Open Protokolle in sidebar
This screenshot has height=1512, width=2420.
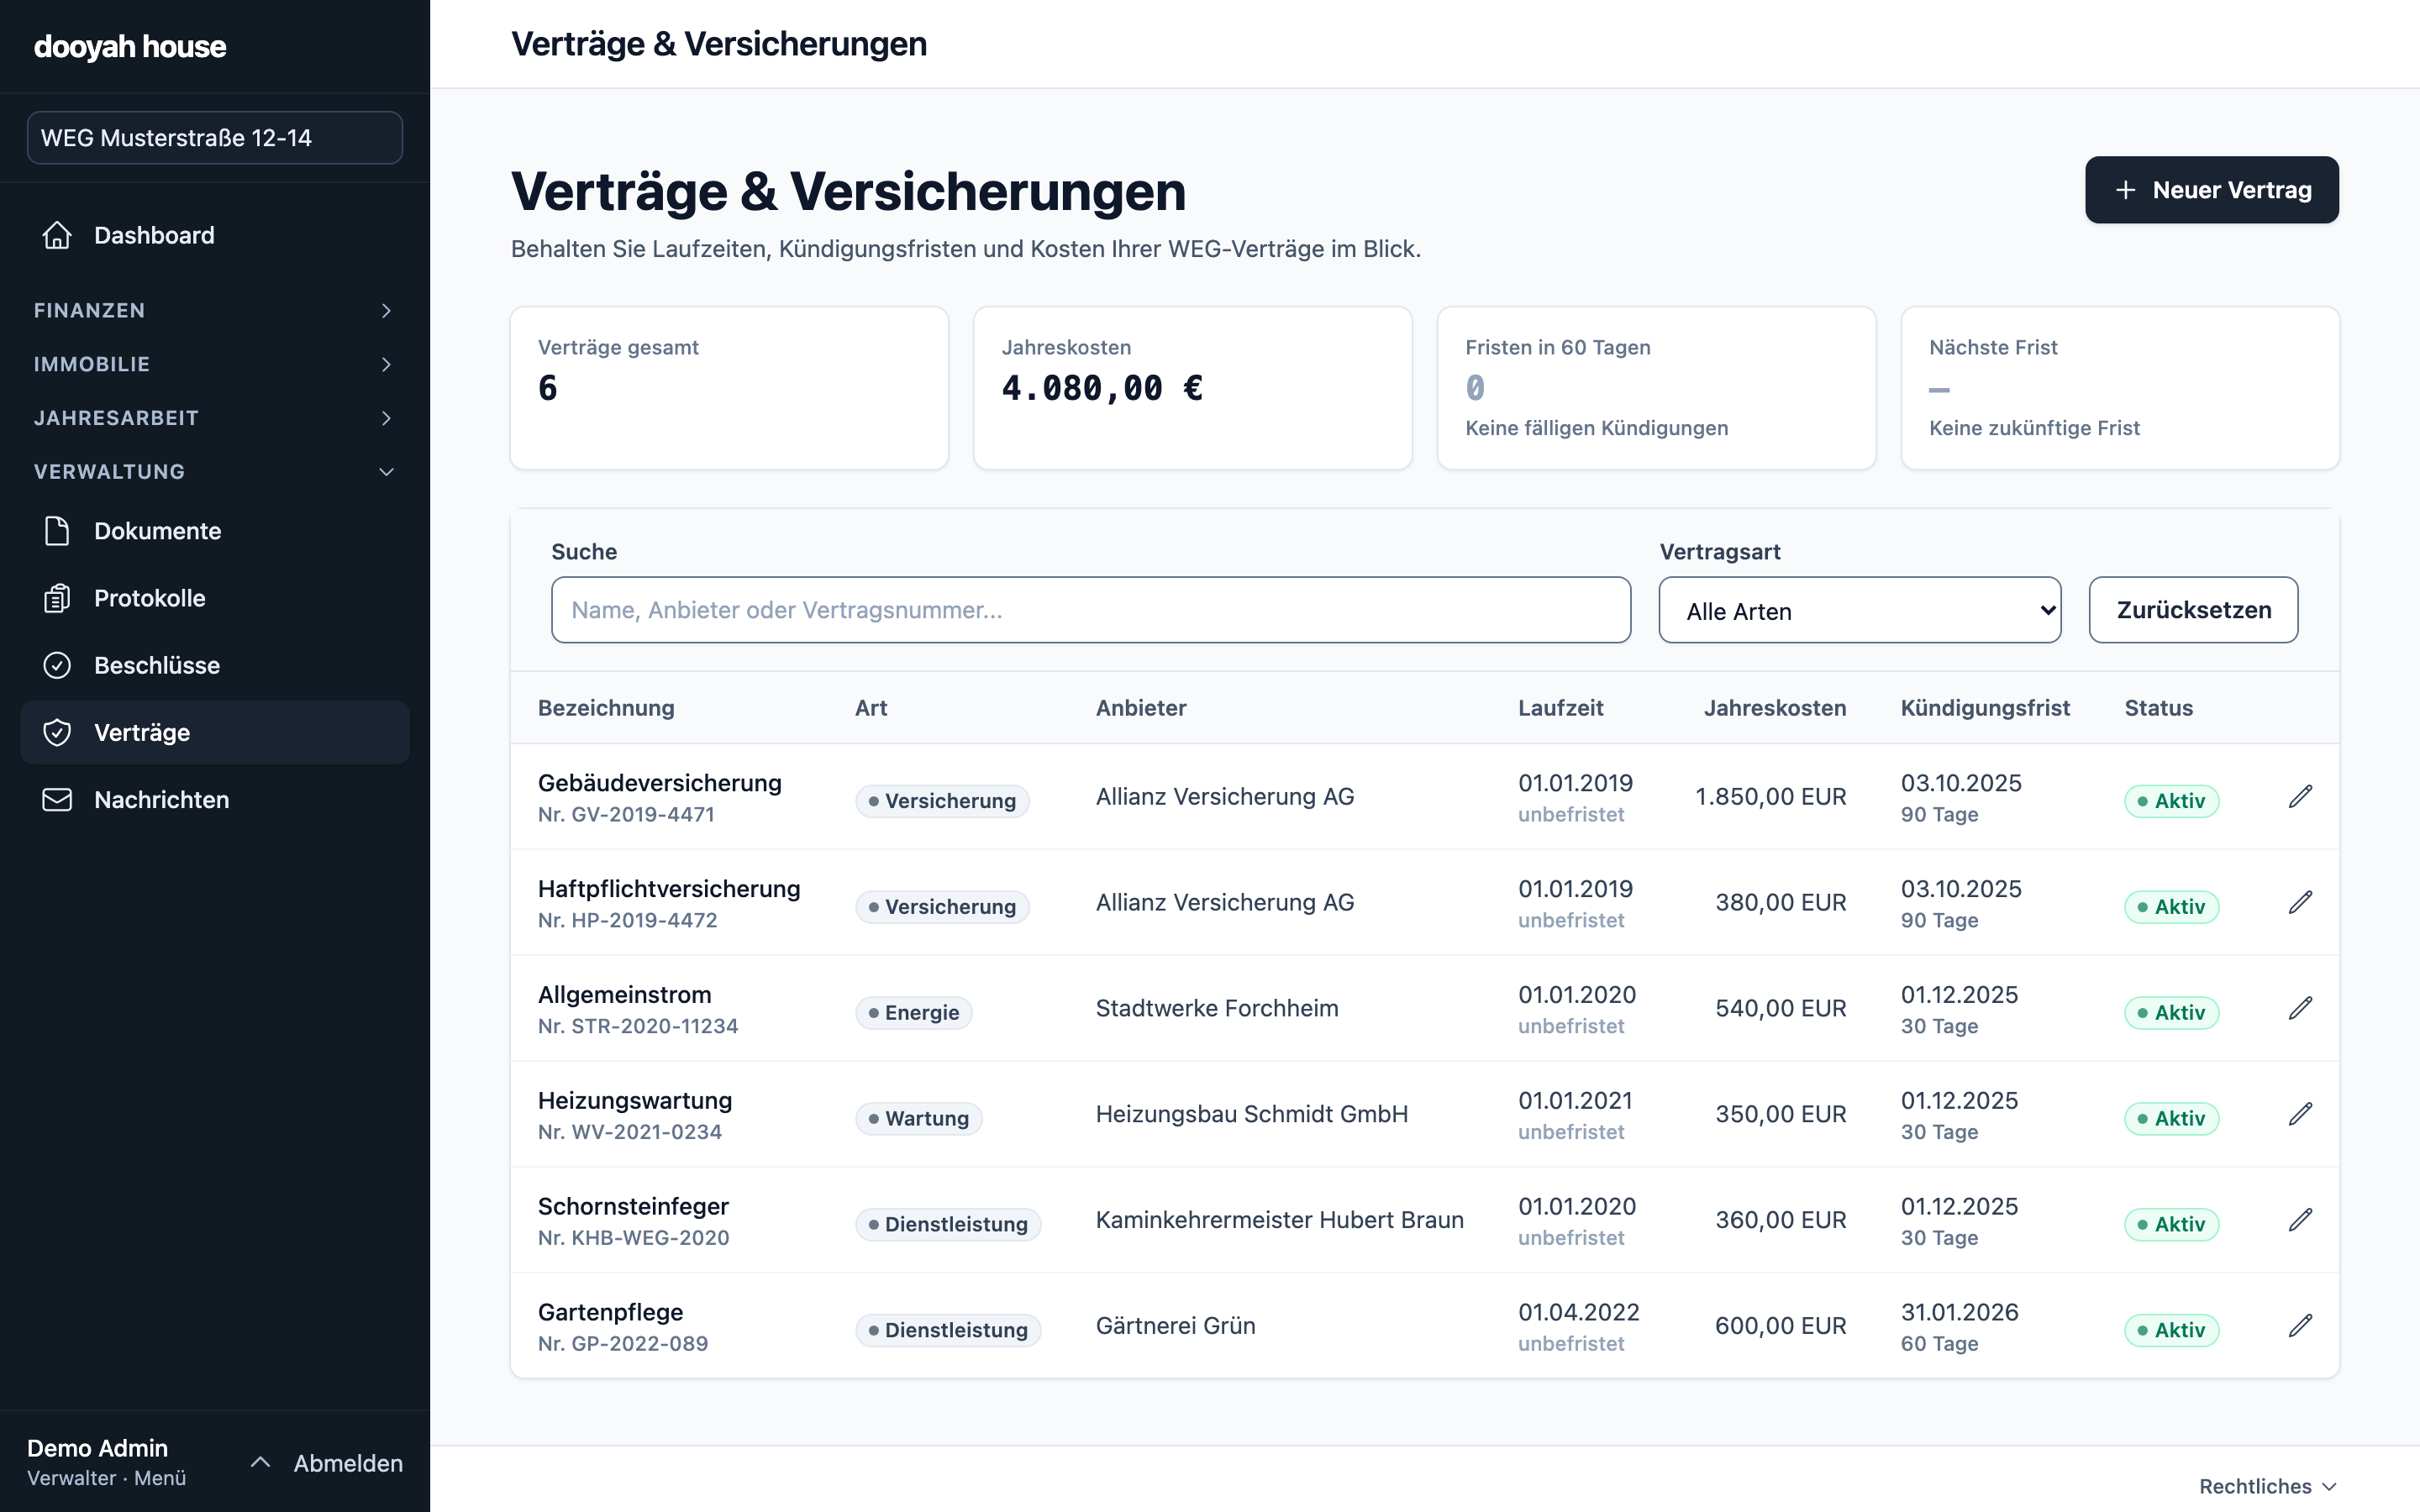(x=214, y=598)
